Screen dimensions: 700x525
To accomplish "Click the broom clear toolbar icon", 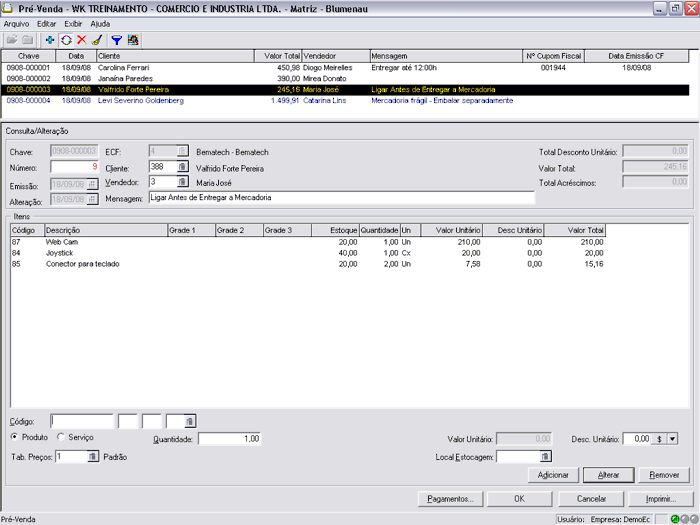I will click(96, 39).
